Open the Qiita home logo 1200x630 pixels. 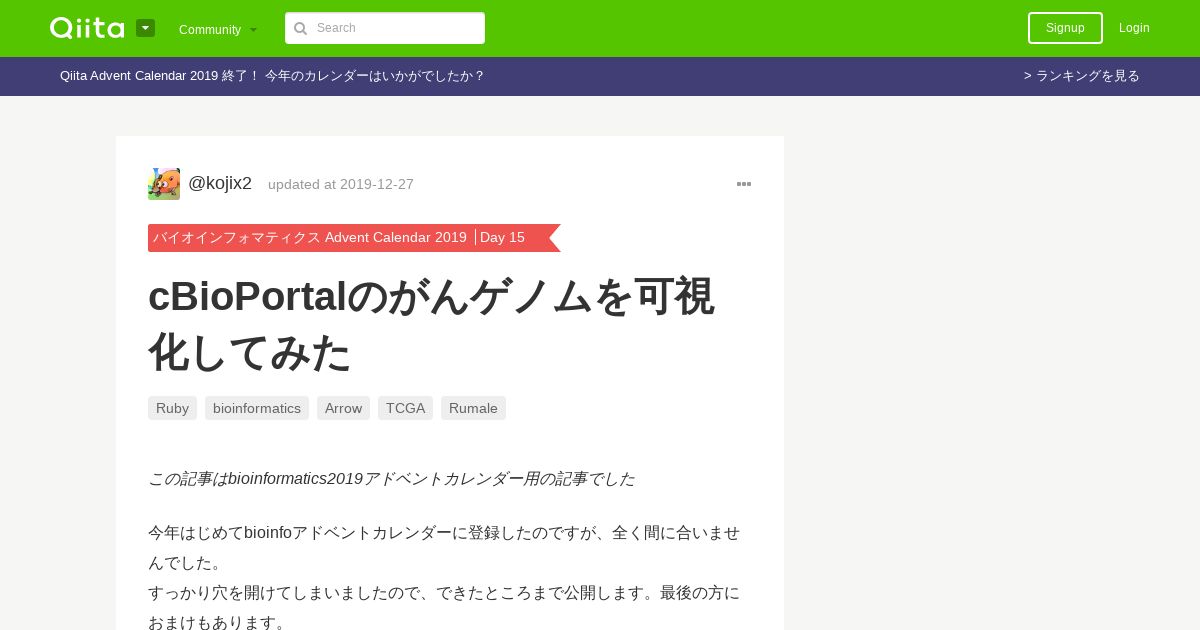coord(87,28)
